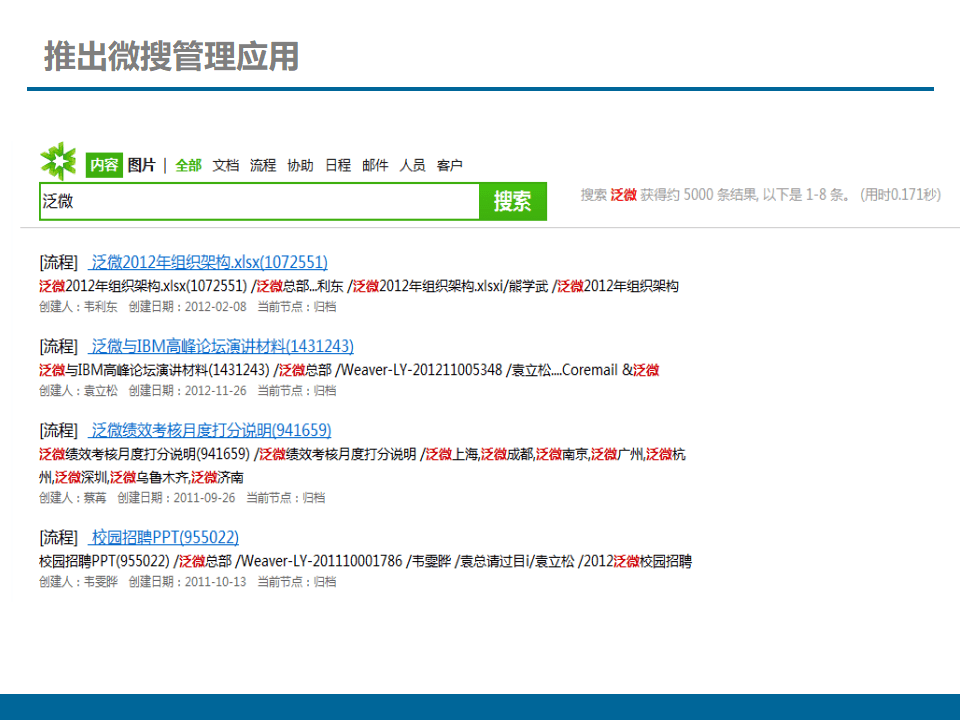Click creation date 2011-09-26
960x720 pixels.
[x=204, y=498]
